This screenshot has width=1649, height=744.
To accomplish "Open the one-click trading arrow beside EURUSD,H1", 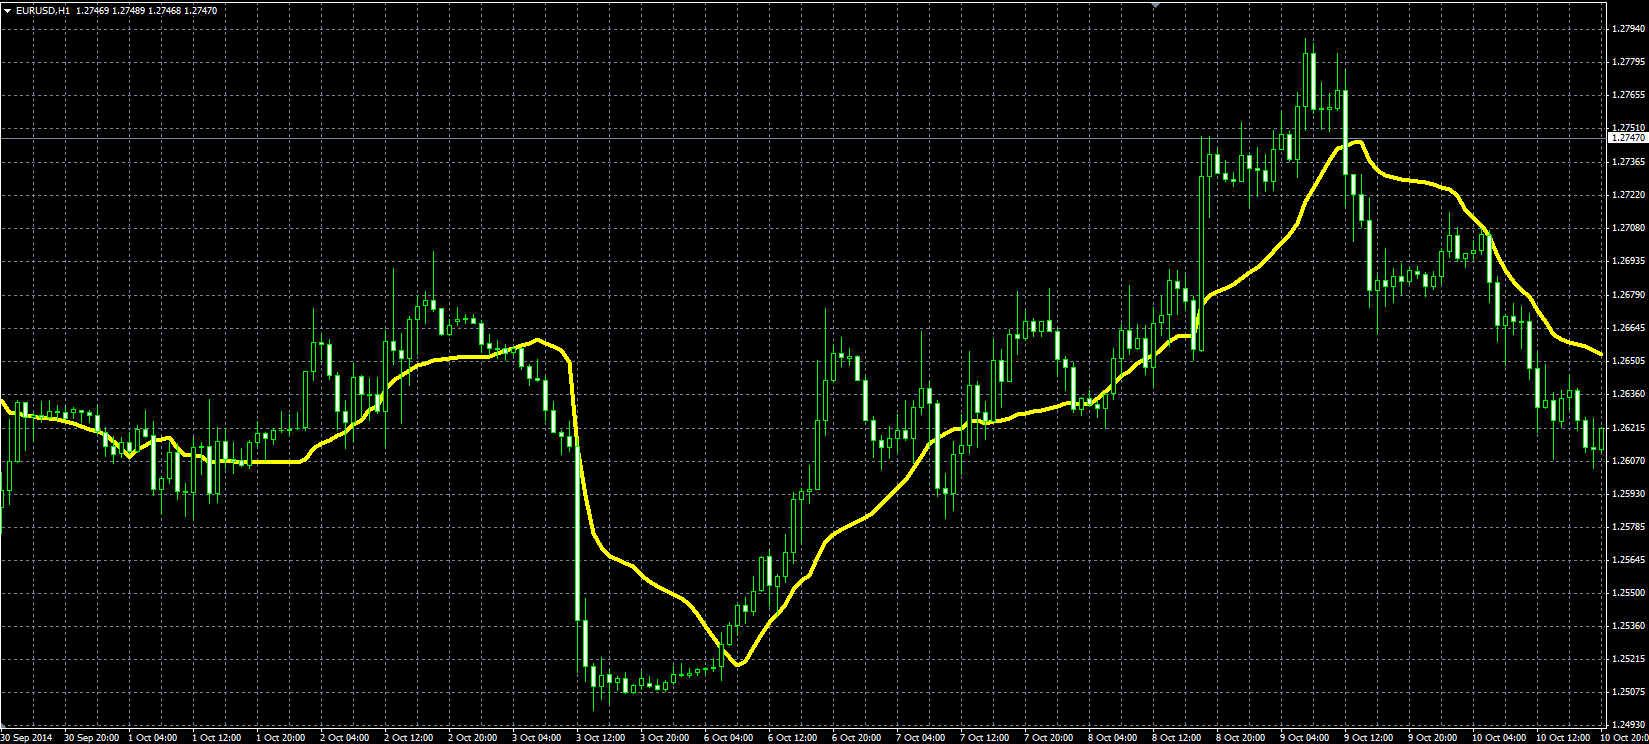I will [7, 10].
